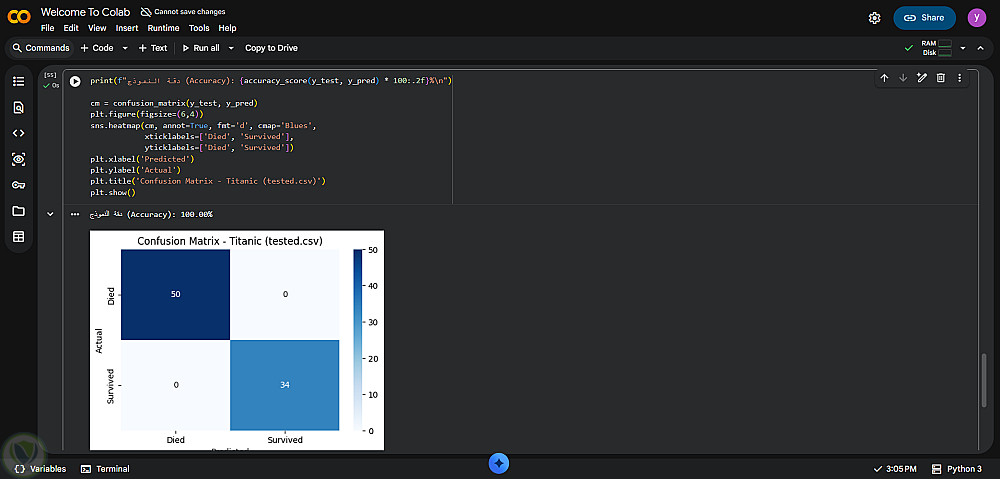Open Find and replace in the sidebar
This screenshot has width=1000, height=479.
click(18, 108)
